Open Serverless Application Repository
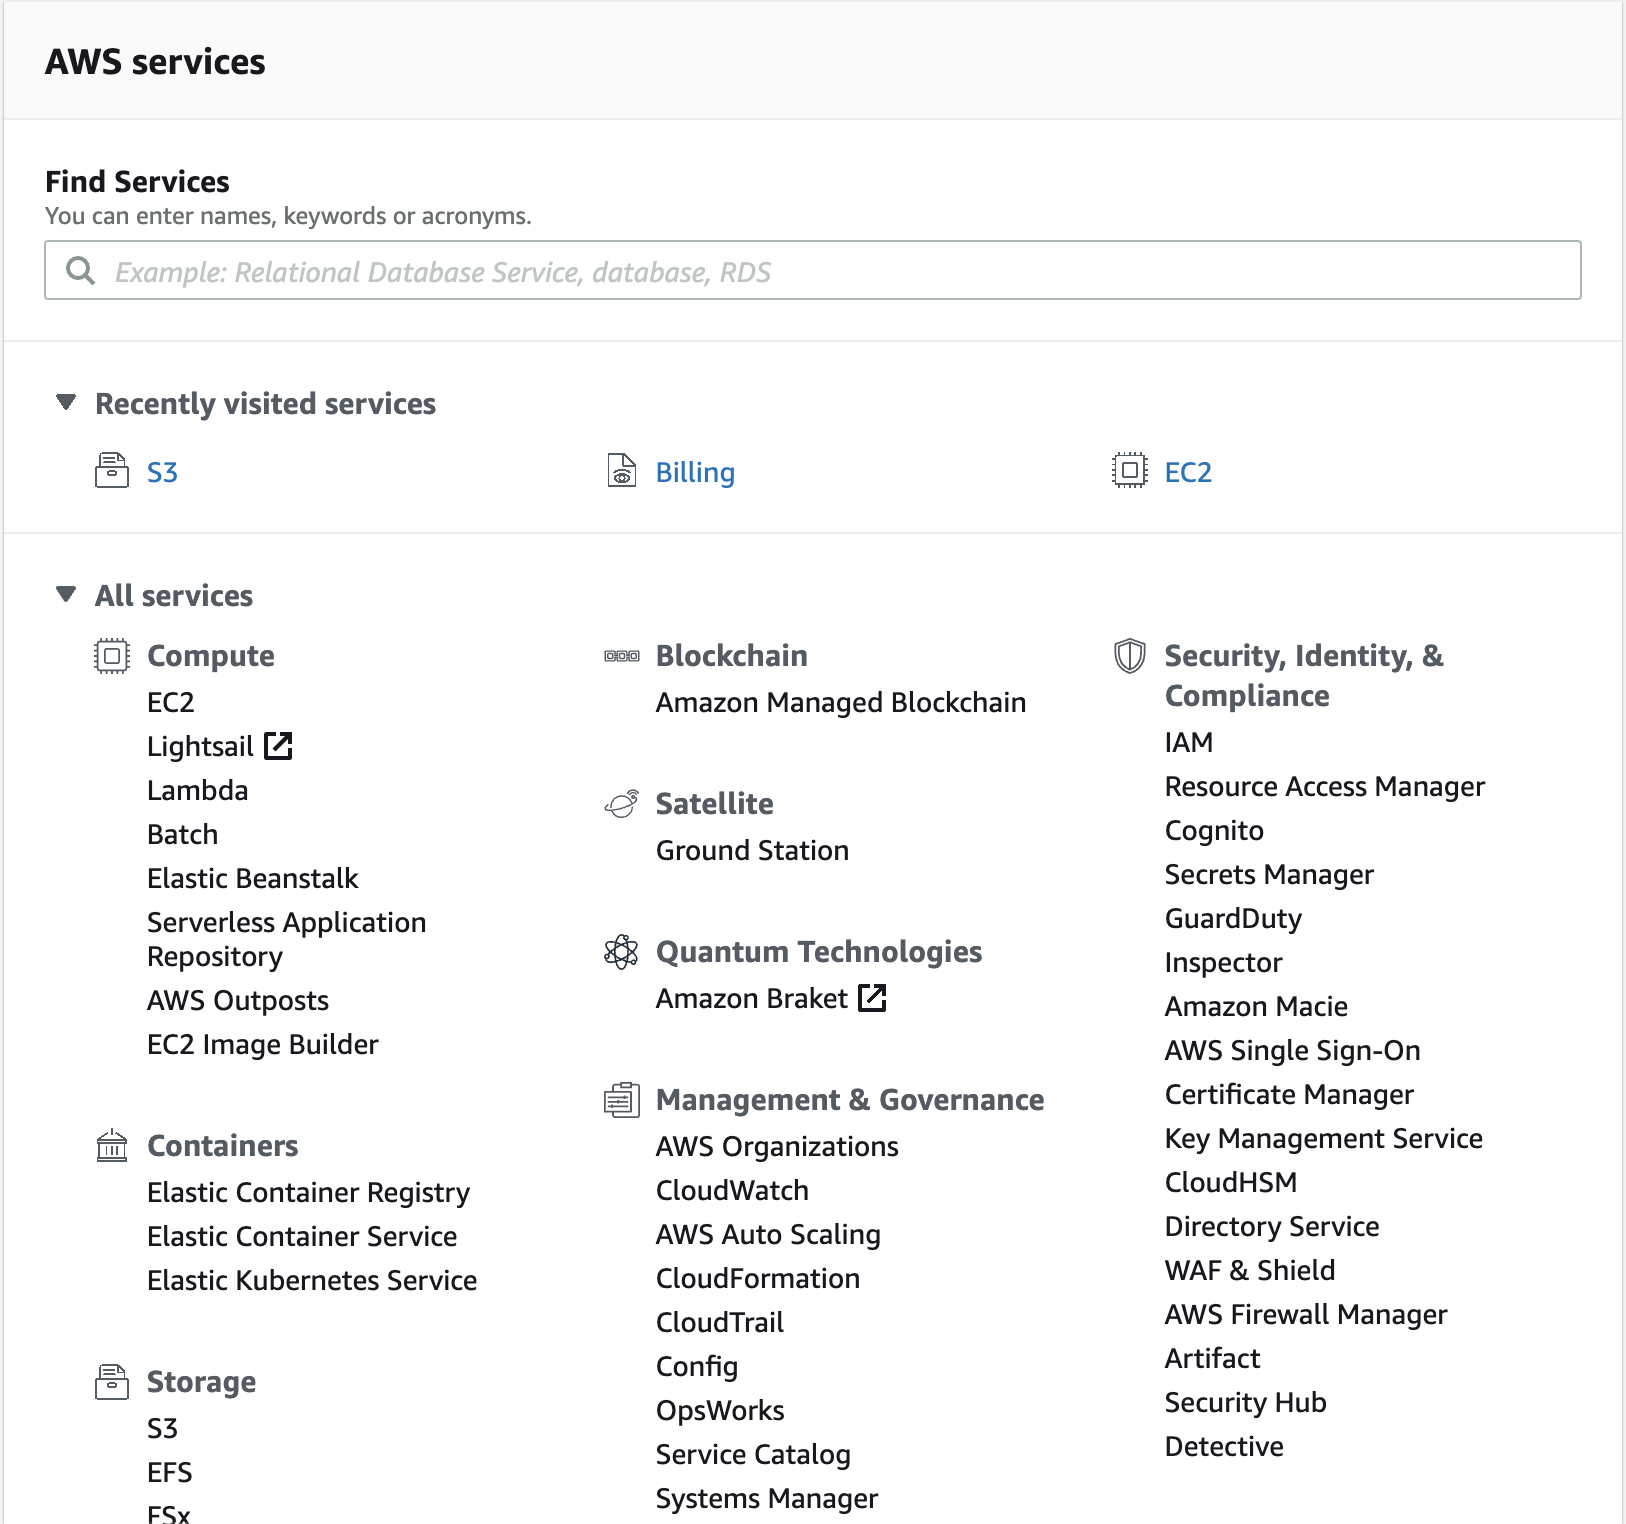The height and width of the screenshot is (1524, 1626). point(286,939)
